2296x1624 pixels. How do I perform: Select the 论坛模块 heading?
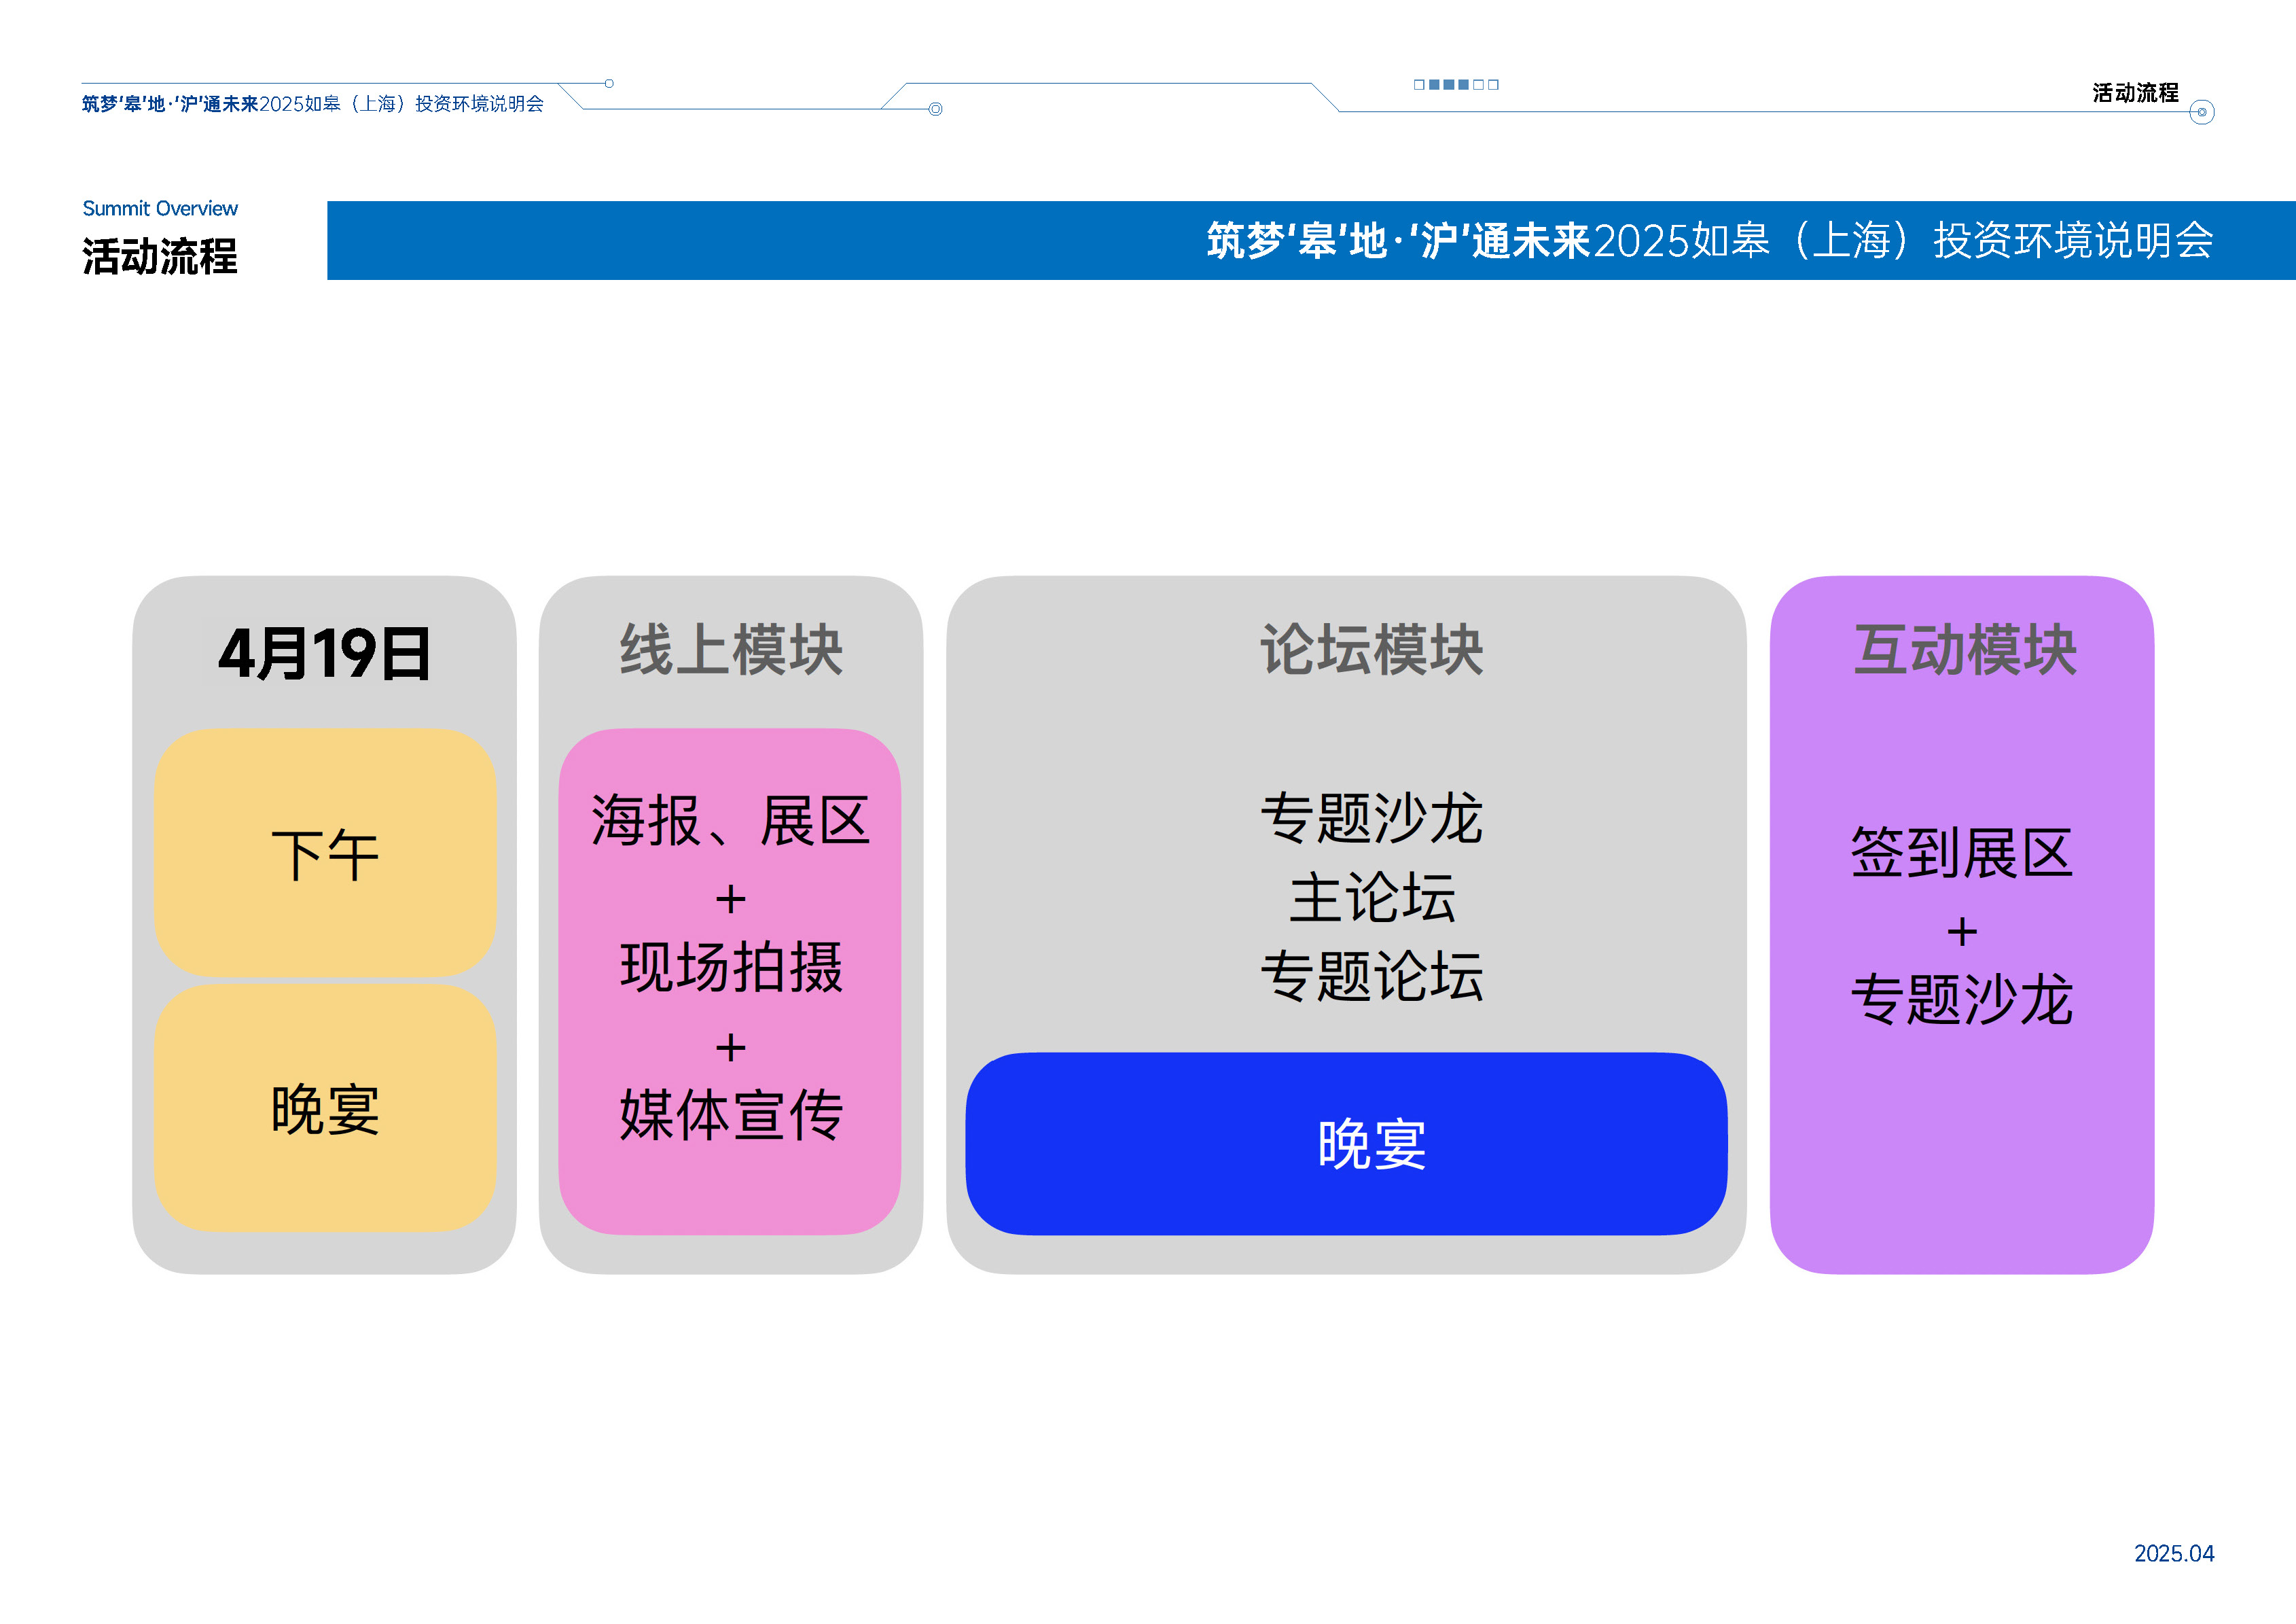(x=1371, y=650)
